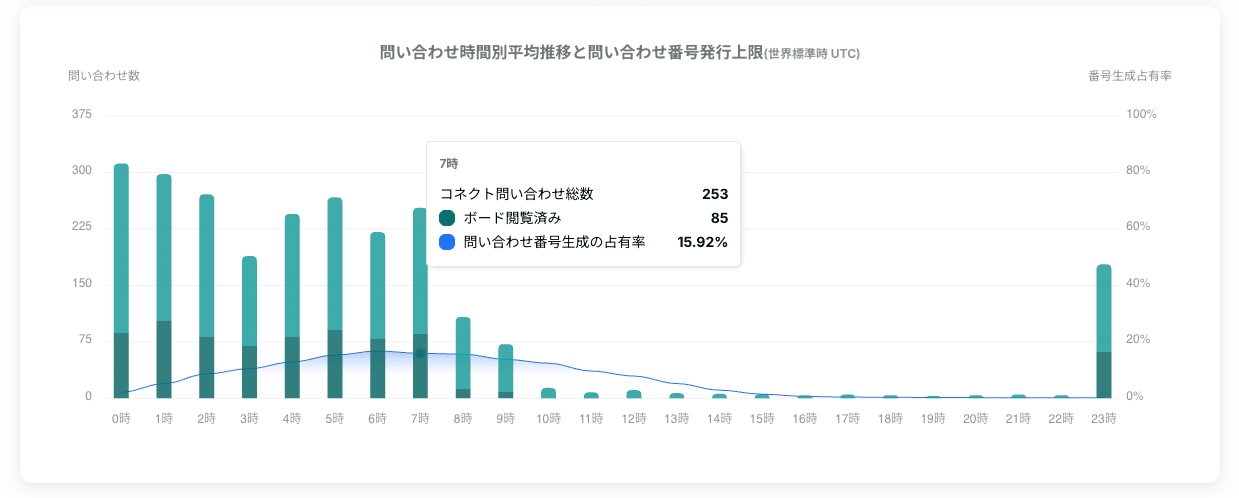
Task: Click the 16時 x-axis label
Action: [x=805, y=419]
